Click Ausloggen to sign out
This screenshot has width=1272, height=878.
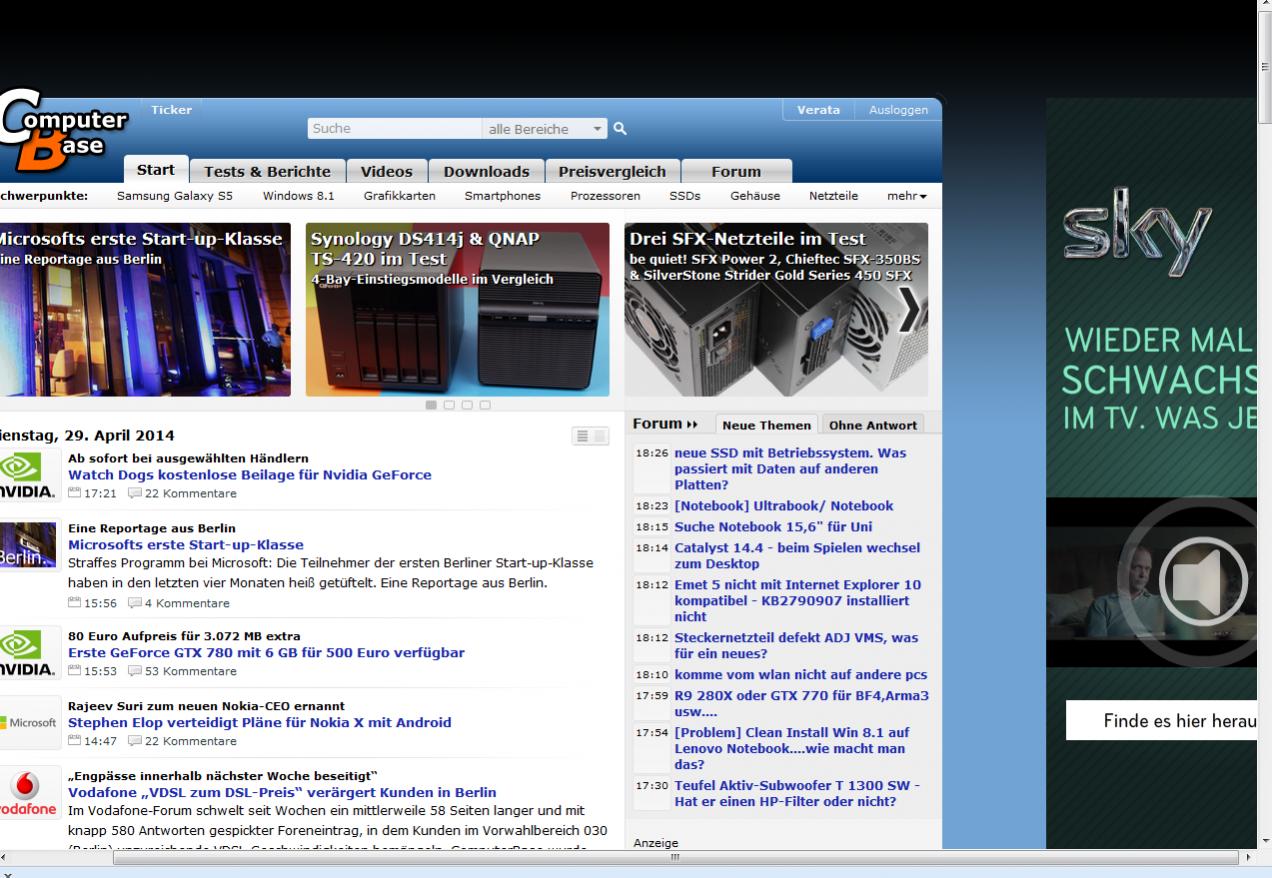point(898,110)
